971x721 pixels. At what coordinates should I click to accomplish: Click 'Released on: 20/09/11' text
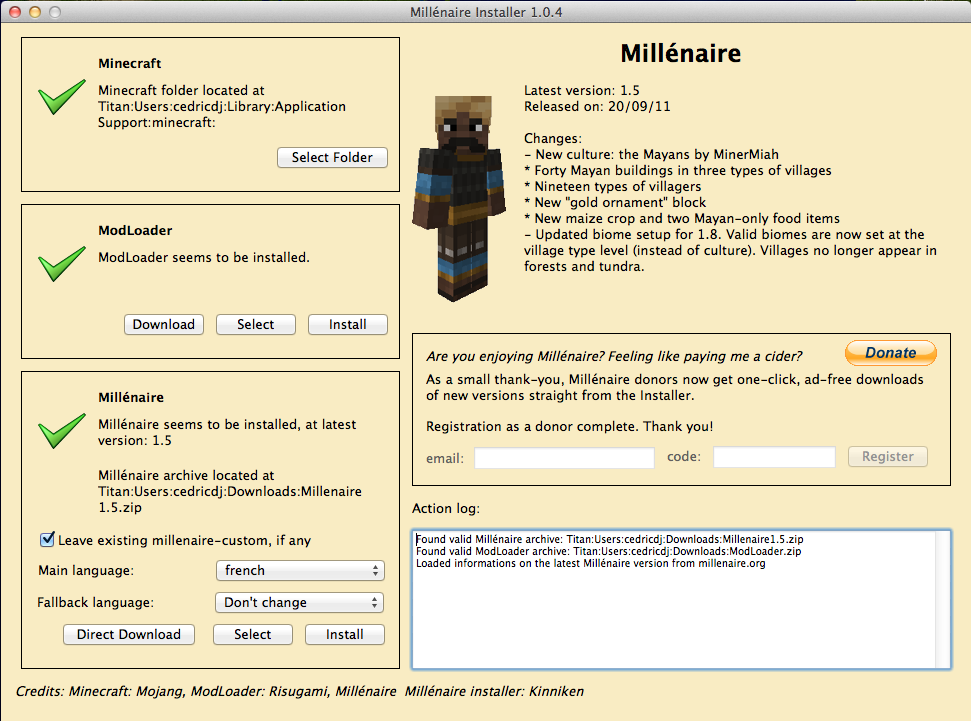click(x=597, y=107)
